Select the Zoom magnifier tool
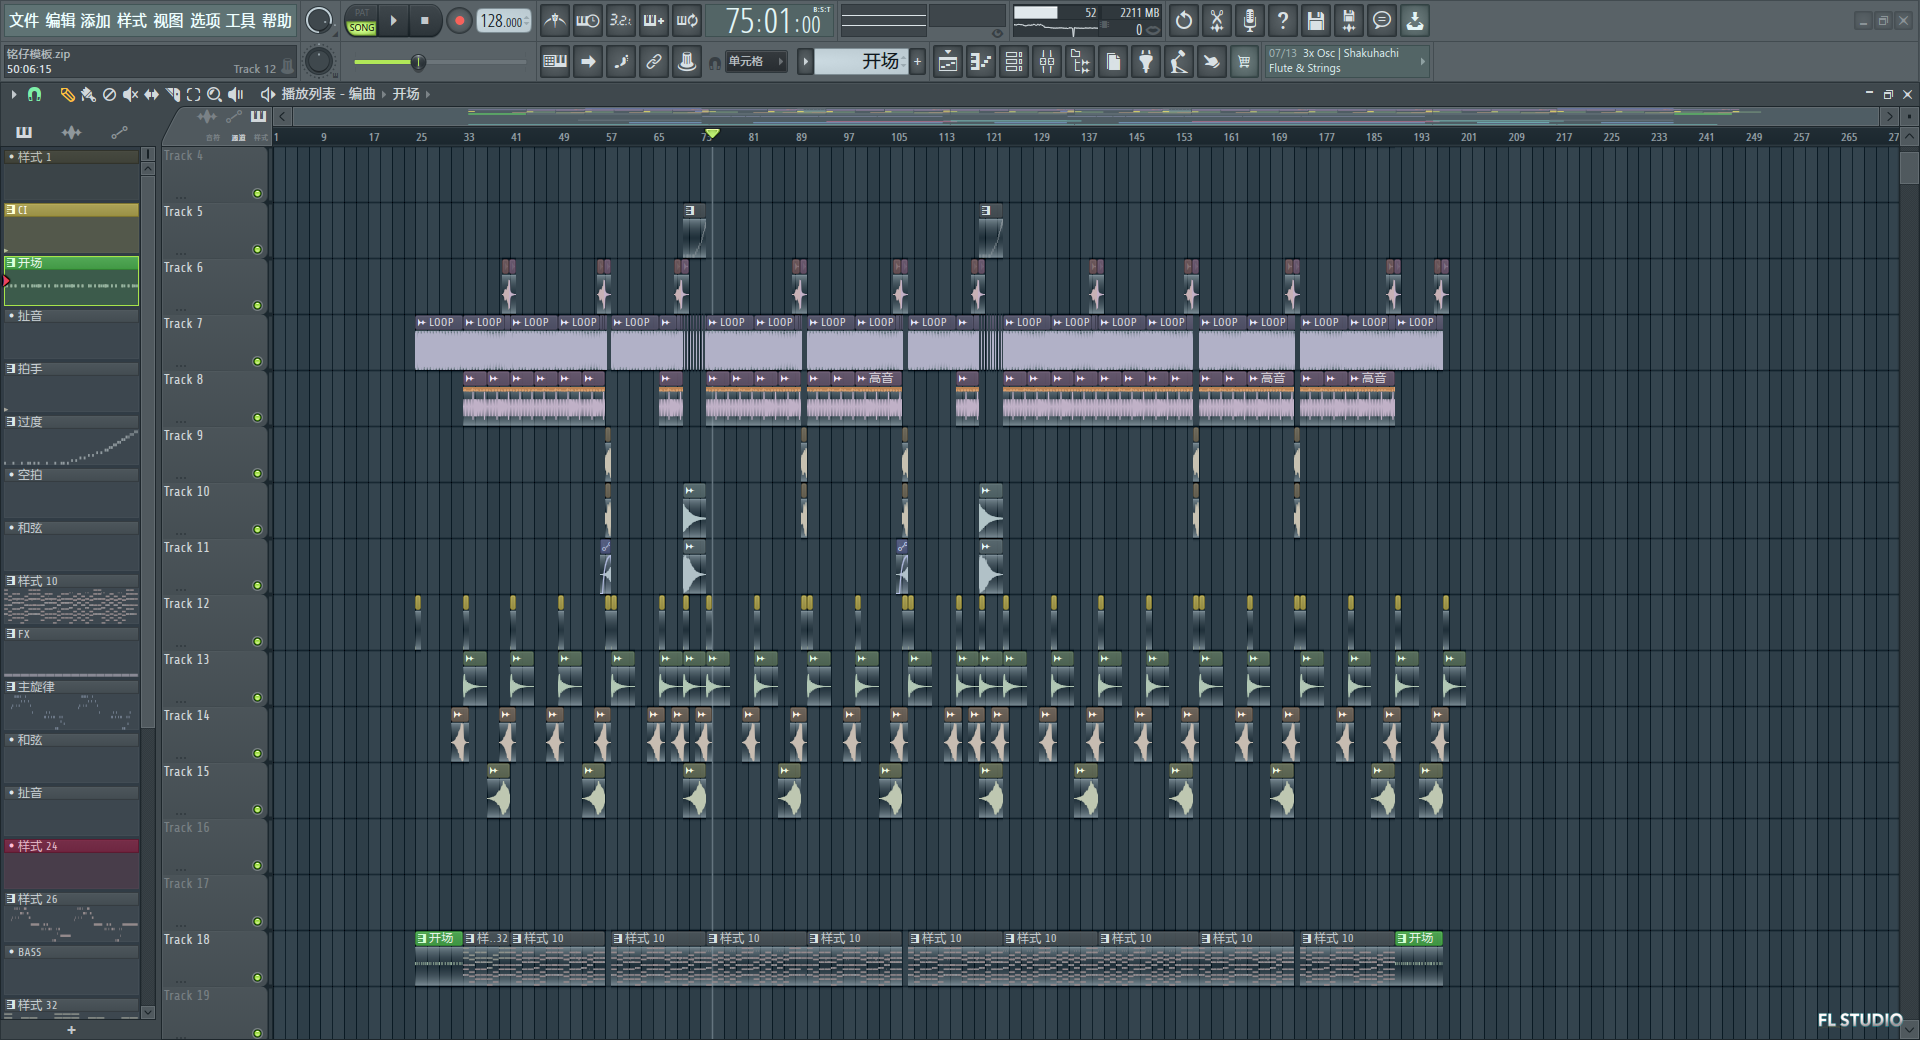This screenshot has width=1920, height=1040. 214,94
